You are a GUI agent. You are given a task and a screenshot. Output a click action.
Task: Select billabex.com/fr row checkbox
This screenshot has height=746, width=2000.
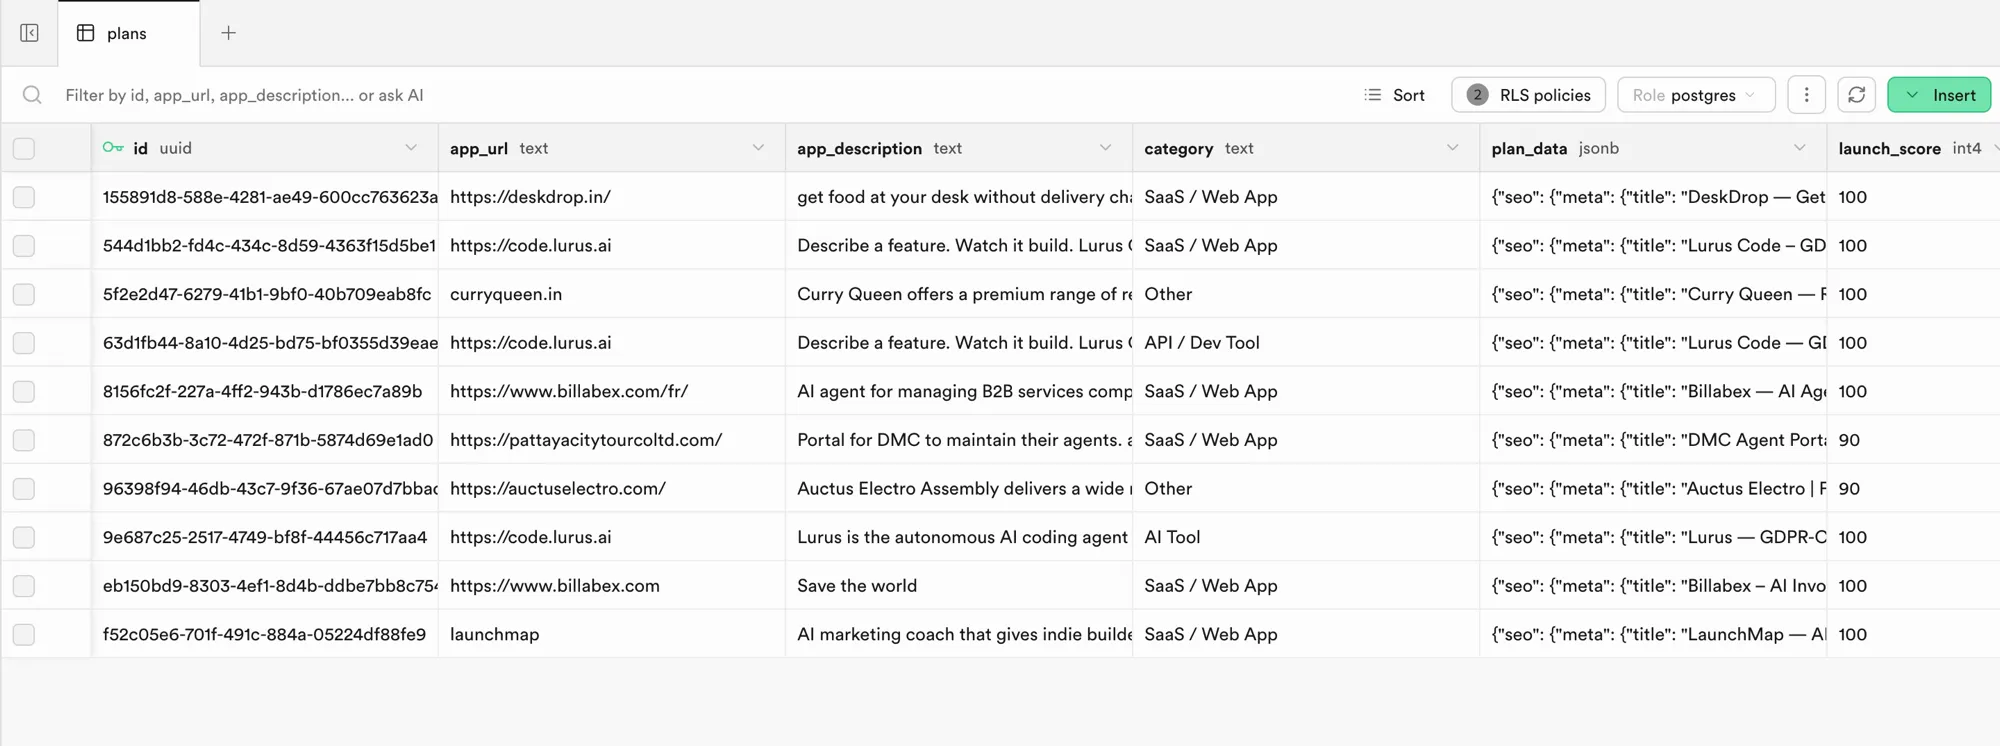[24, 392]
